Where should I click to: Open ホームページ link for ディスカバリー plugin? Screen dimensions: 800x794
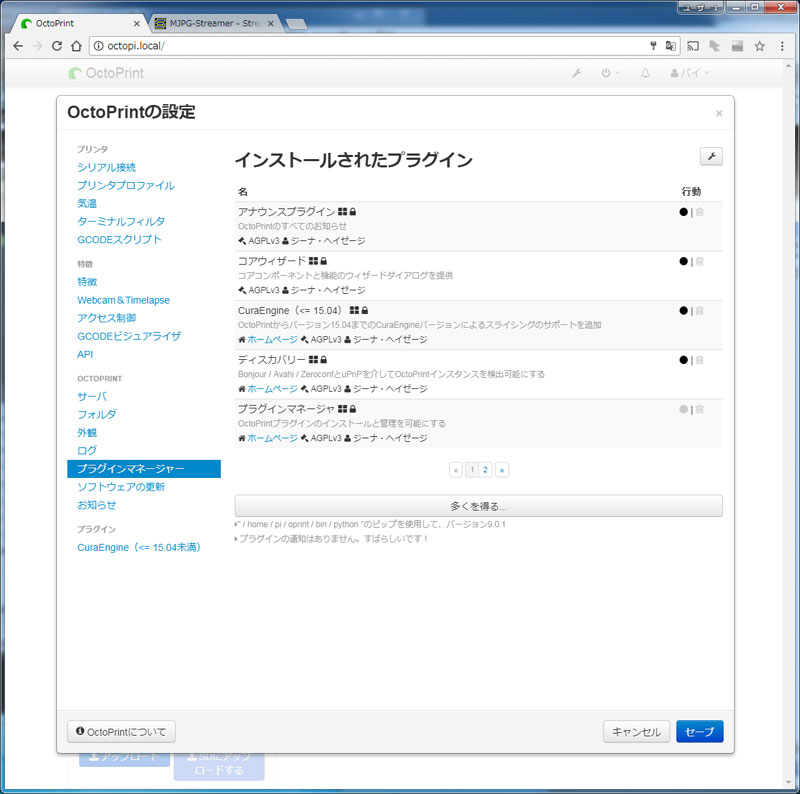click(272, 389)
